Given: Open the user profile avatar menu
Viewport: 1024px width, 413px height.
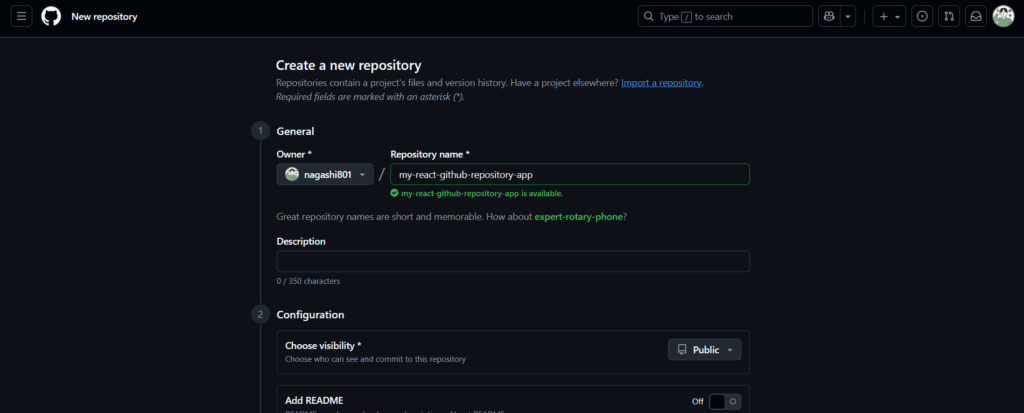Looking at the screenshot, I should click(x=1003, y=17).
